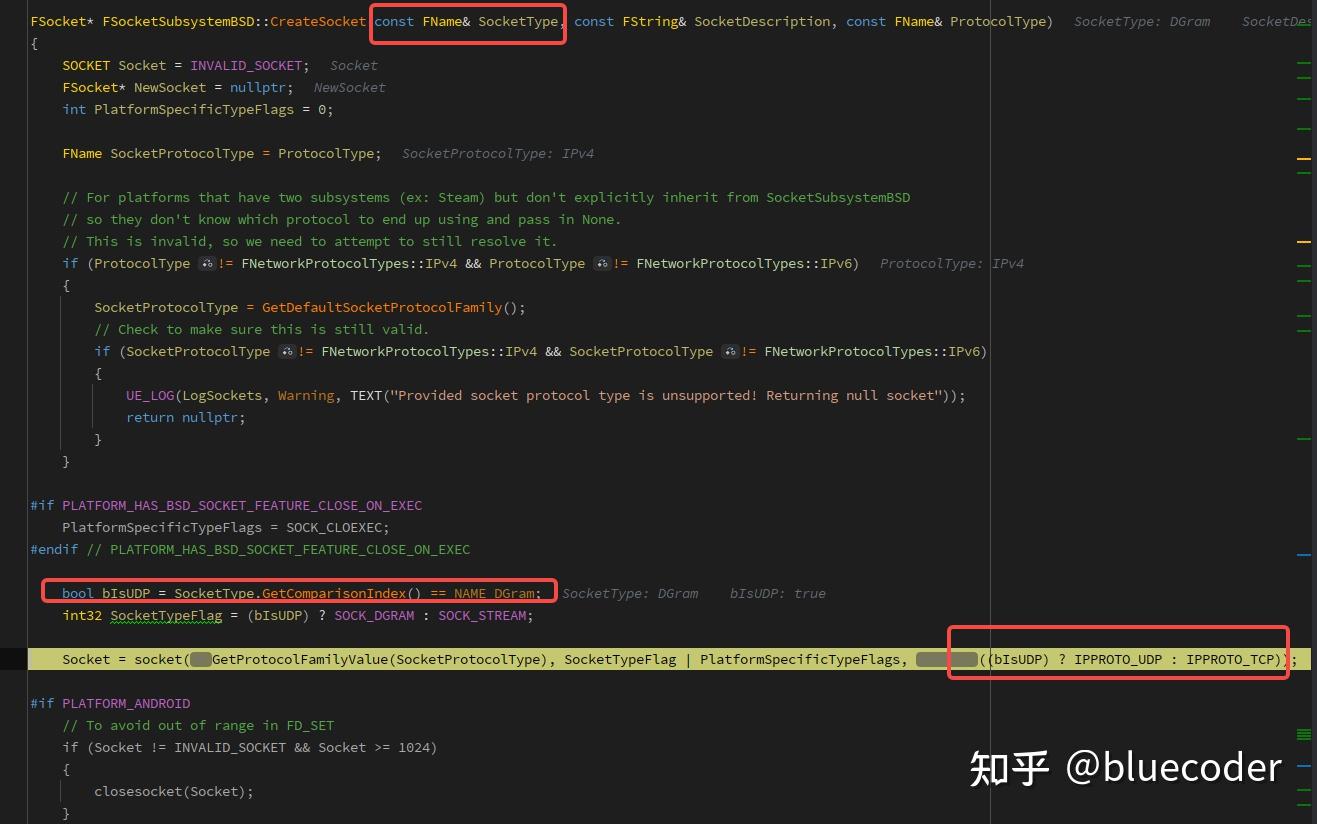
Task: Select the CreateSocket function name
Action: [x=319, y=20]
